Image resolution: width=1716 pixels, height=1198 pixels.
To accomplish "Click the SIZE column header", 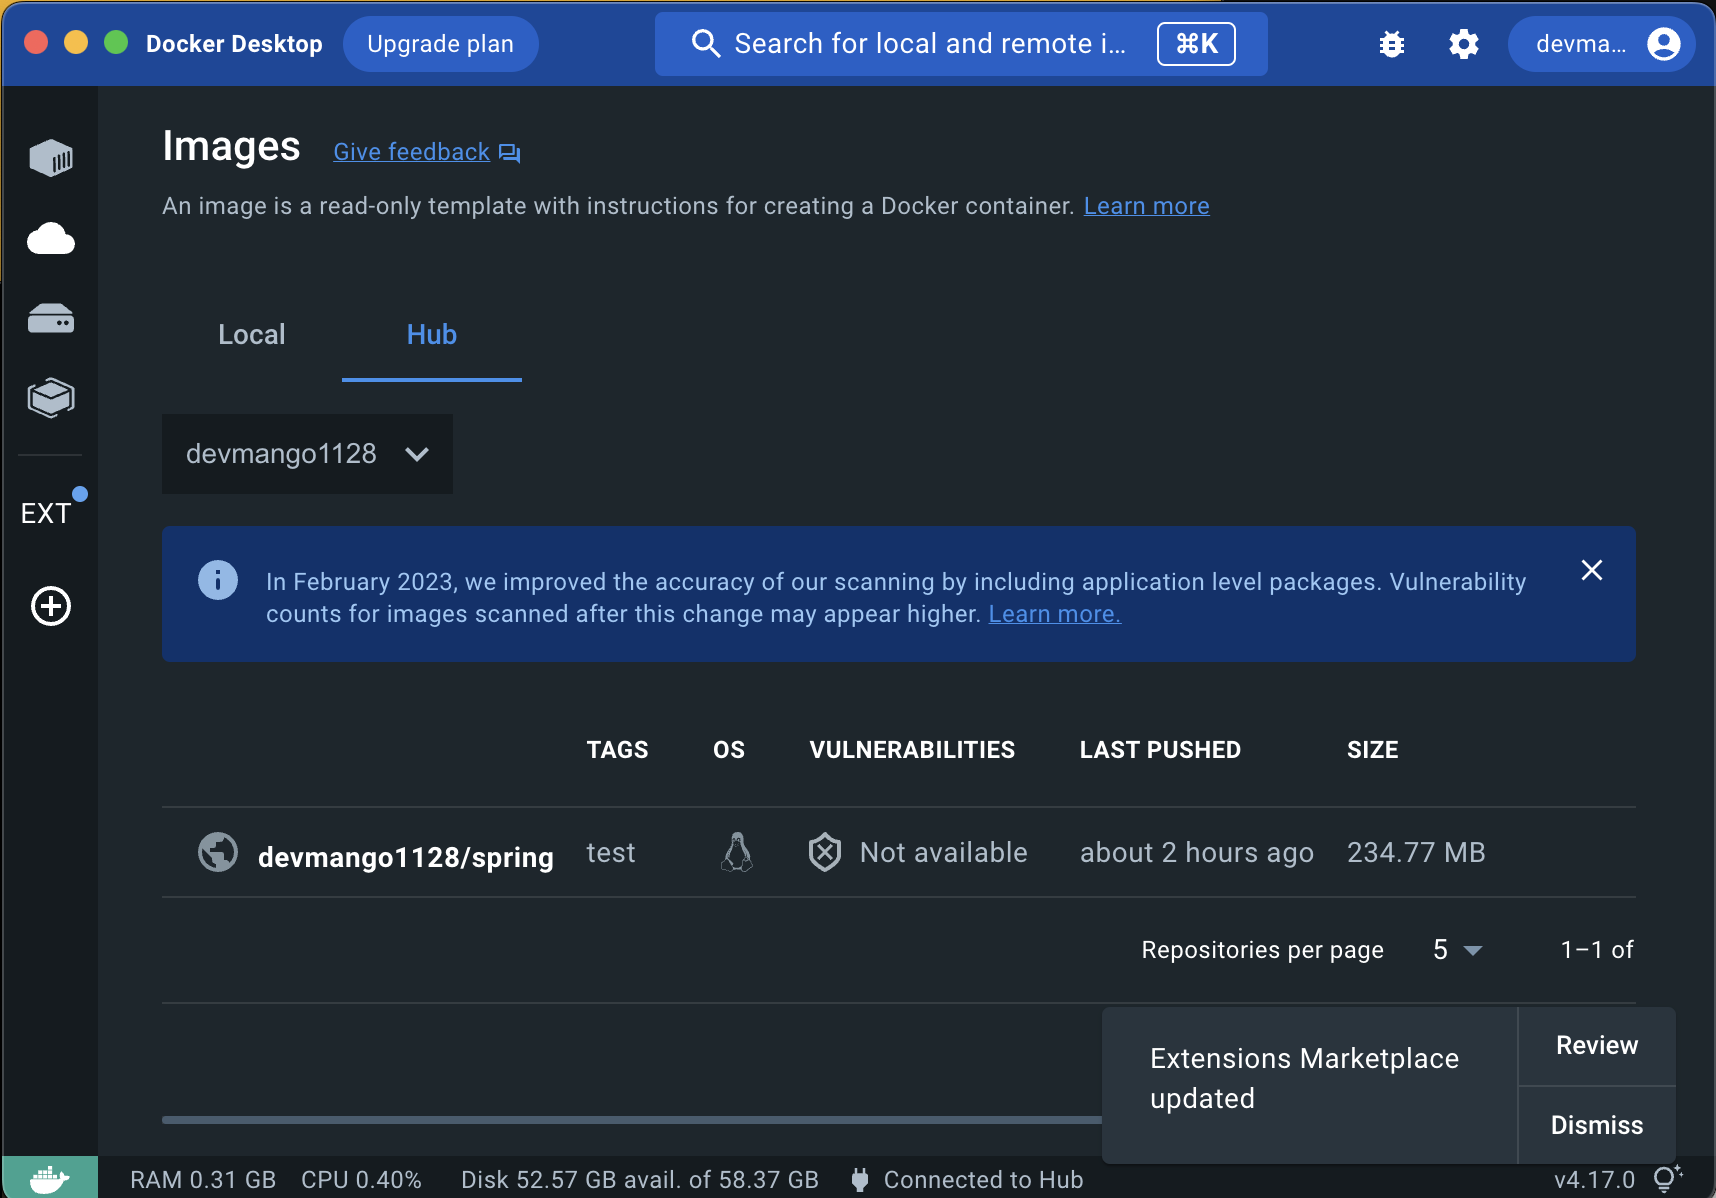I will 1372,750.
